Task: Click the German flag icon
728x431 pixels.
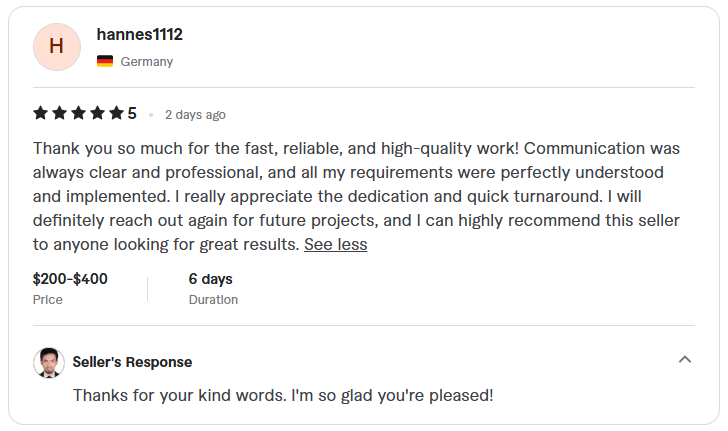Action: 105,62
